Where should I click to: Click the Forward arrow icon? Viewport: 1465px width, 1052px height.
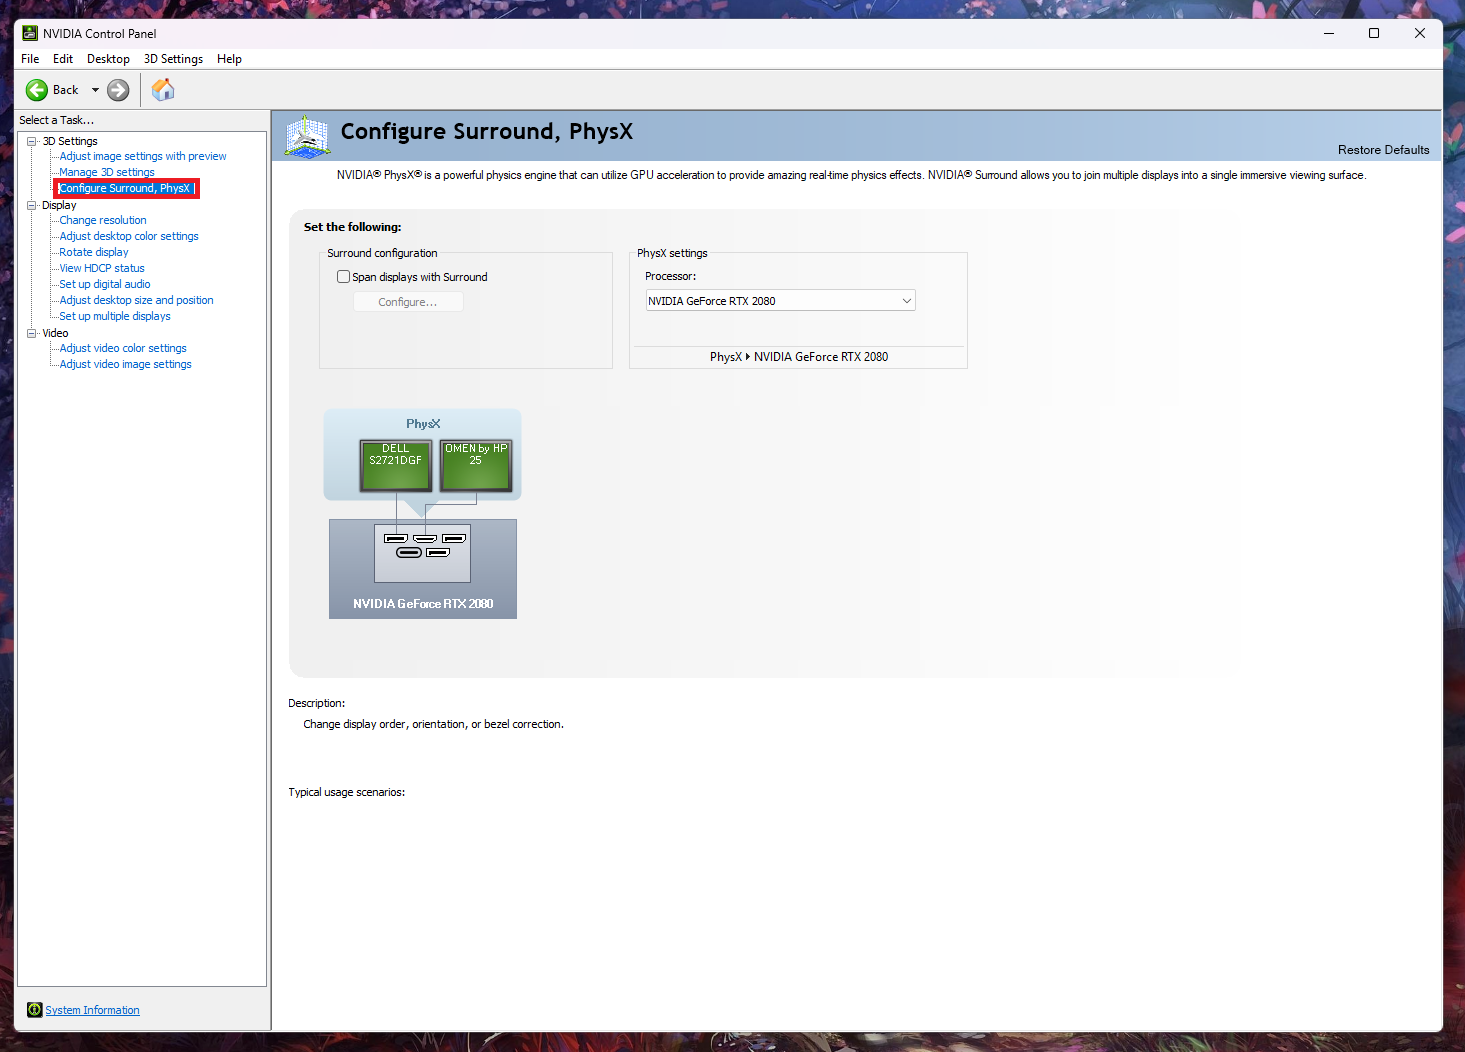[x=118, y=90]
